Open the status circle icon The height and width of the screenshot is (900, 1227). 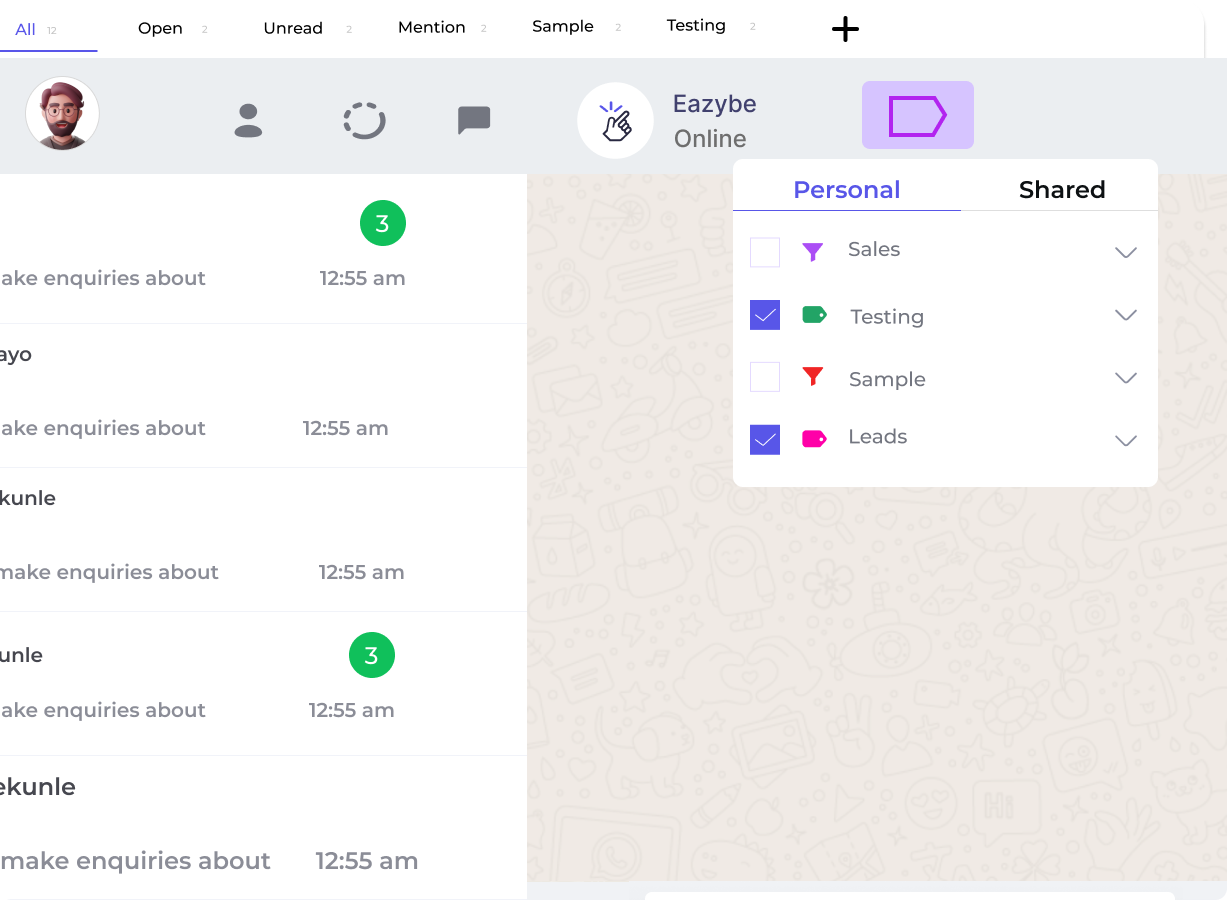click(x=364, y=120)
